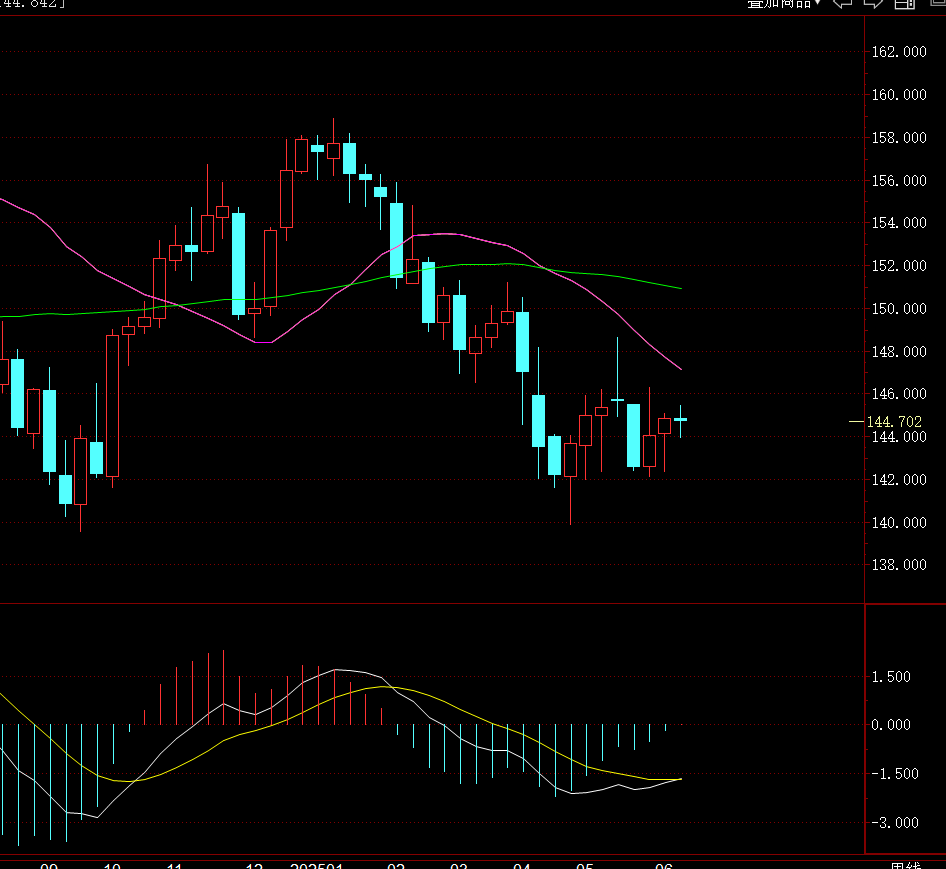Click the 1.500 MACD axis label
The width and height of the screenshot is (946, 869).
(x=890, y=676)
